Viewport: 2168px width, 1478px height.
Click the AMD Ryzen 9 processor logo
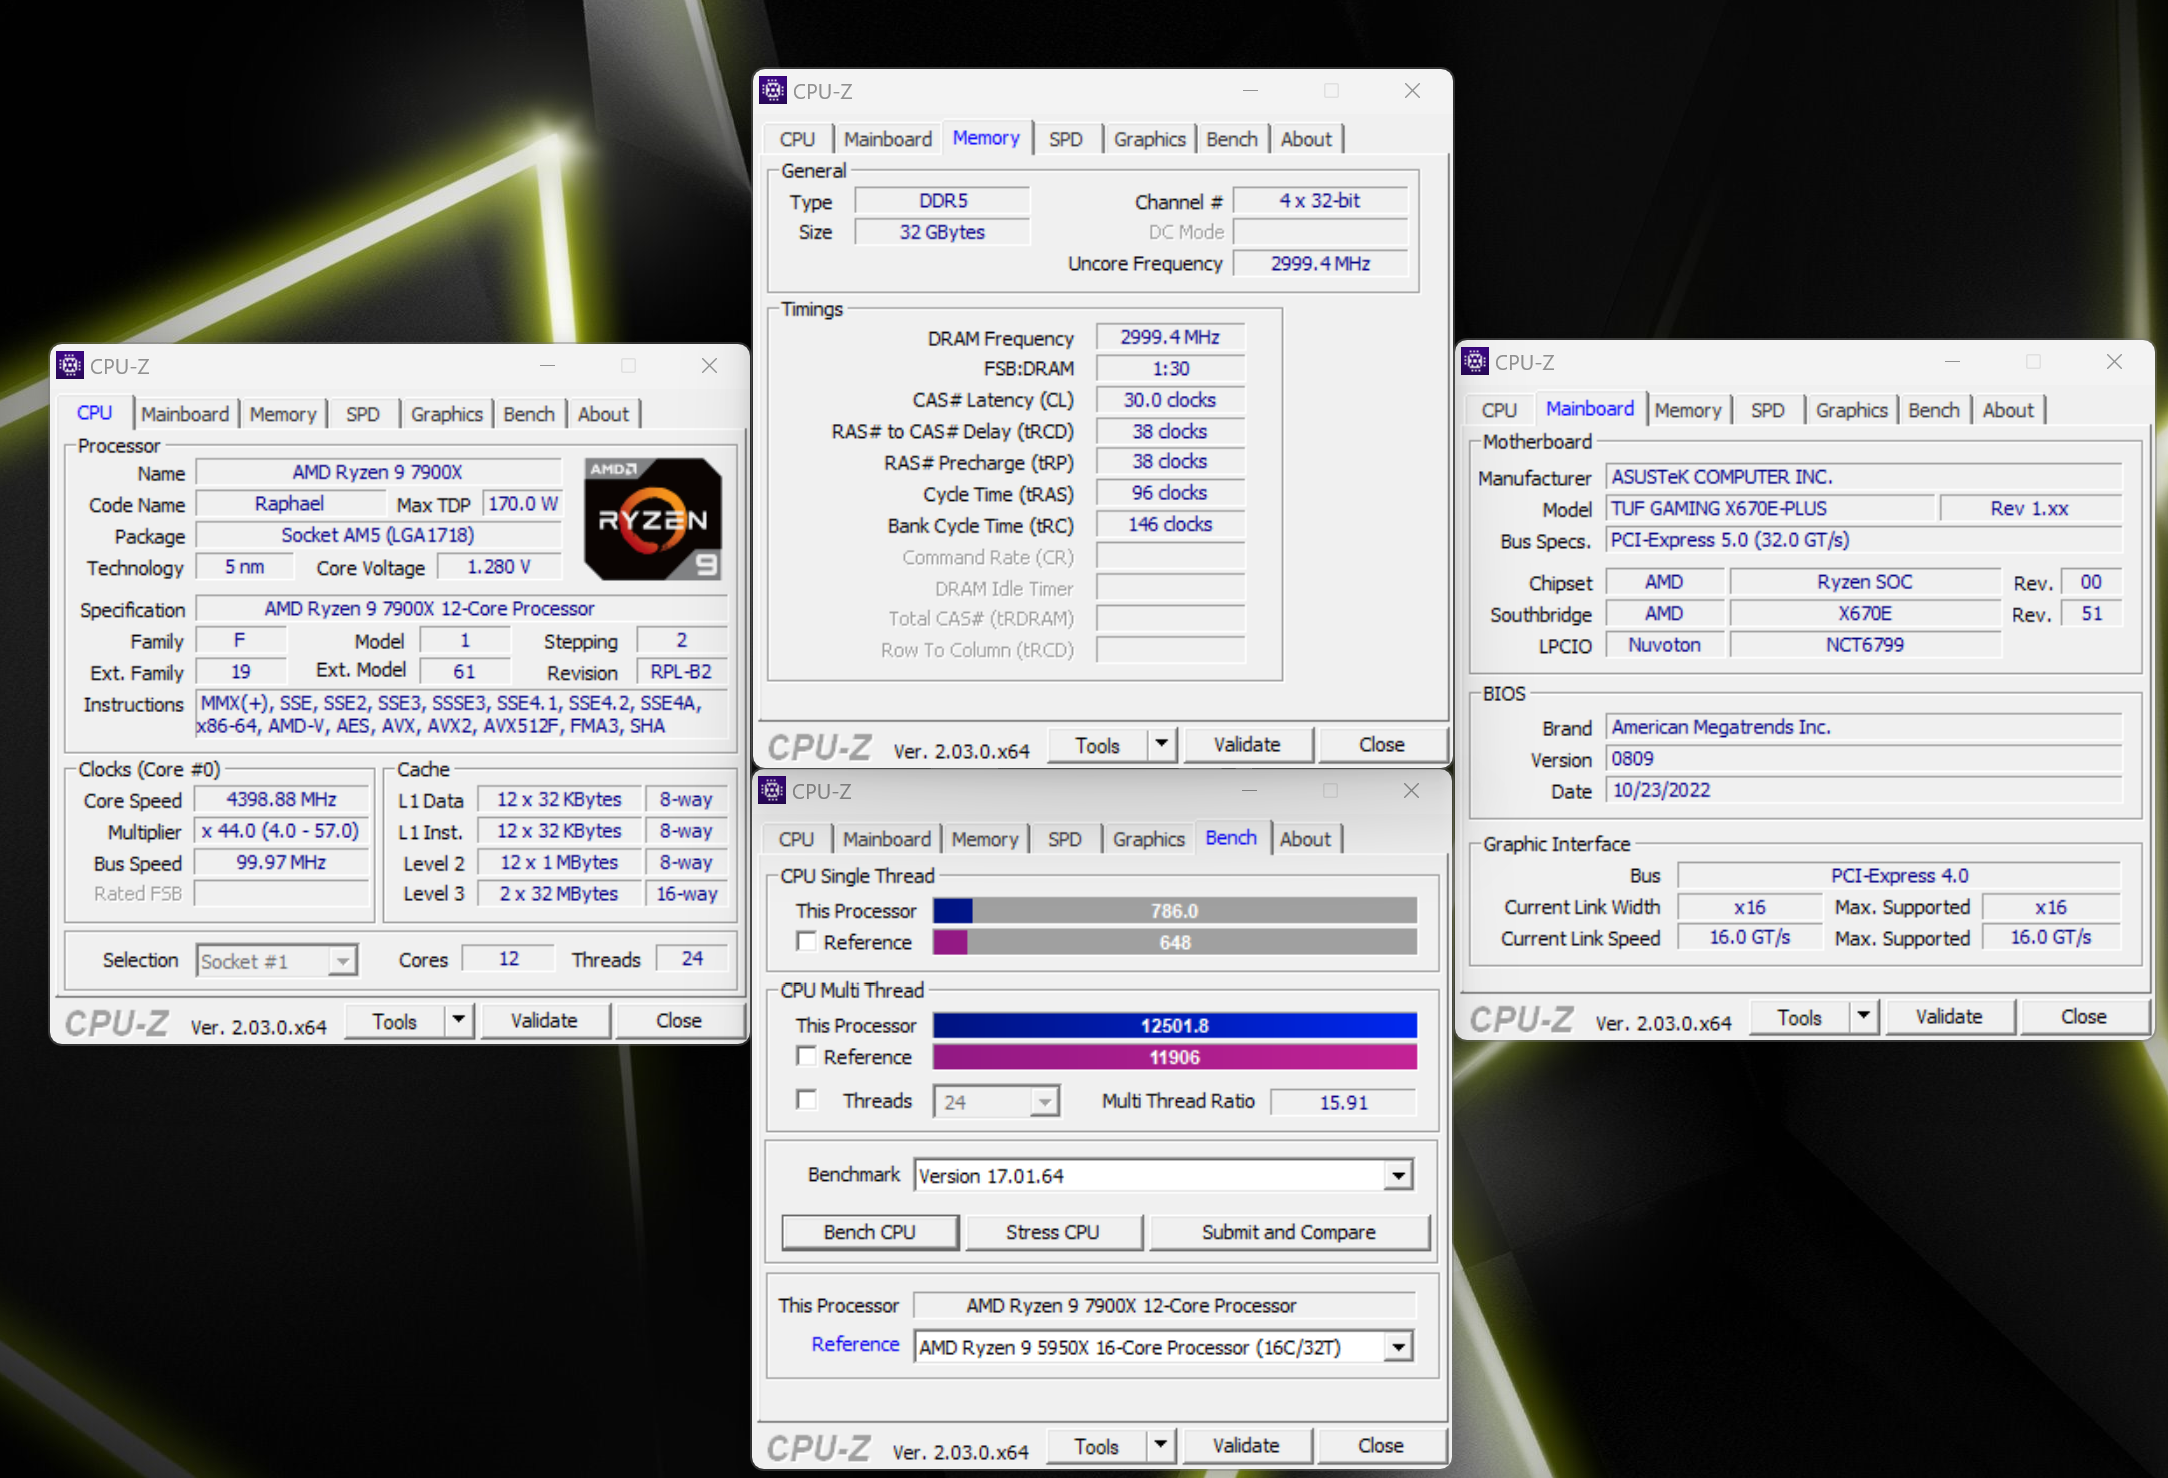653,519
